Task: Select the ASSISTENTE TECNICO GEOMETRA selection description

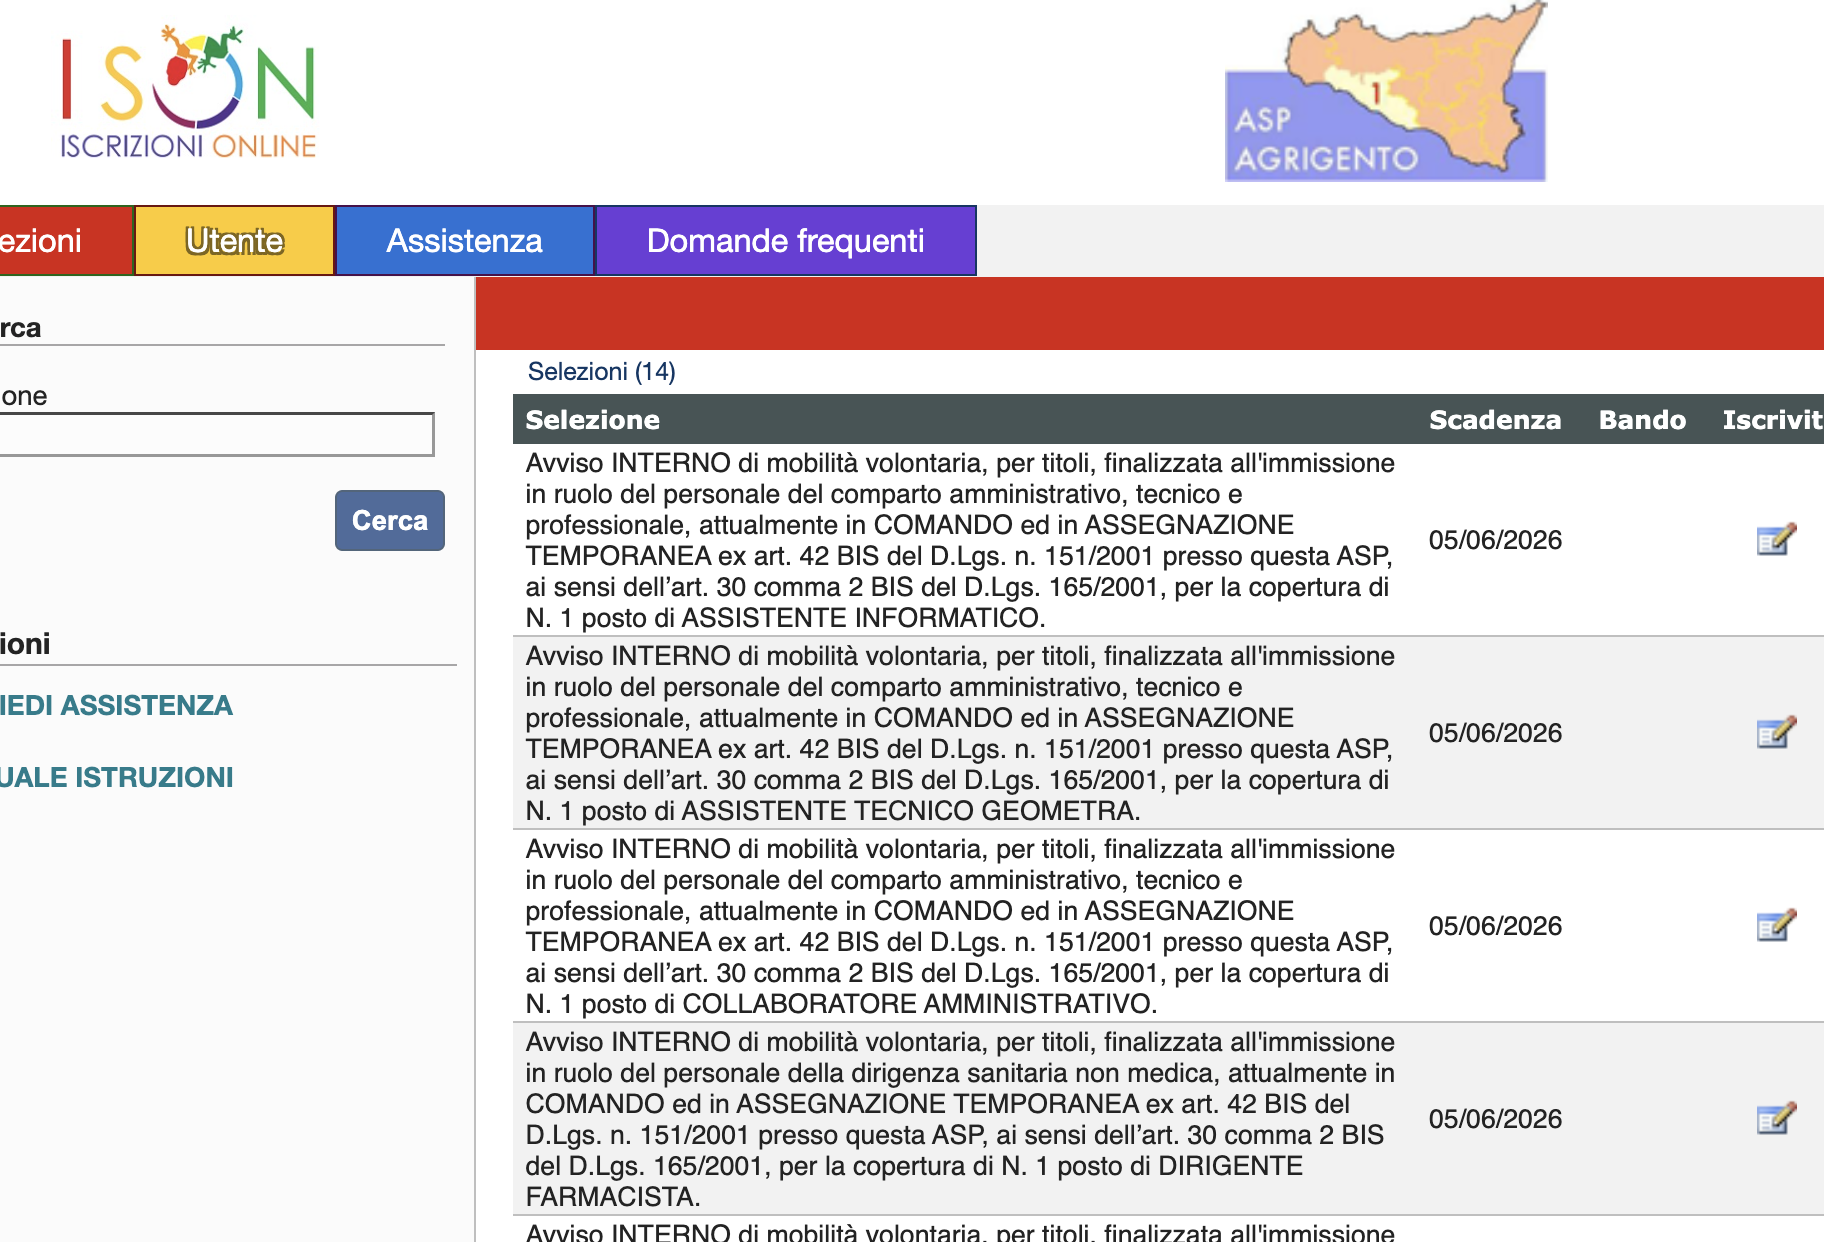Action: pyautogui.click(x=960, y=733)
